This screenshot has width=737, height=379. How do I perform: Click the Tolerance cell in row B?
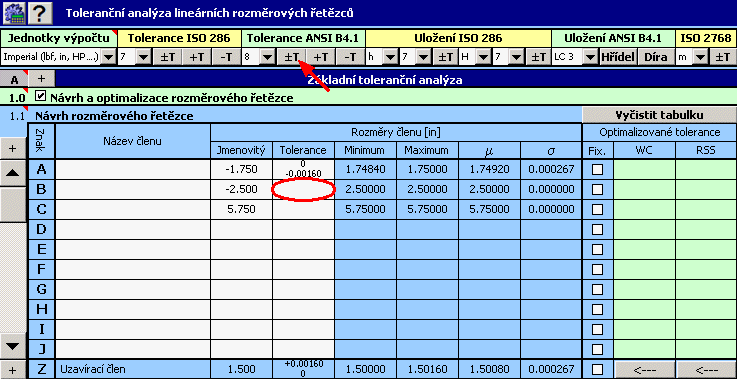pyautogui.click(x=303, y=189)
